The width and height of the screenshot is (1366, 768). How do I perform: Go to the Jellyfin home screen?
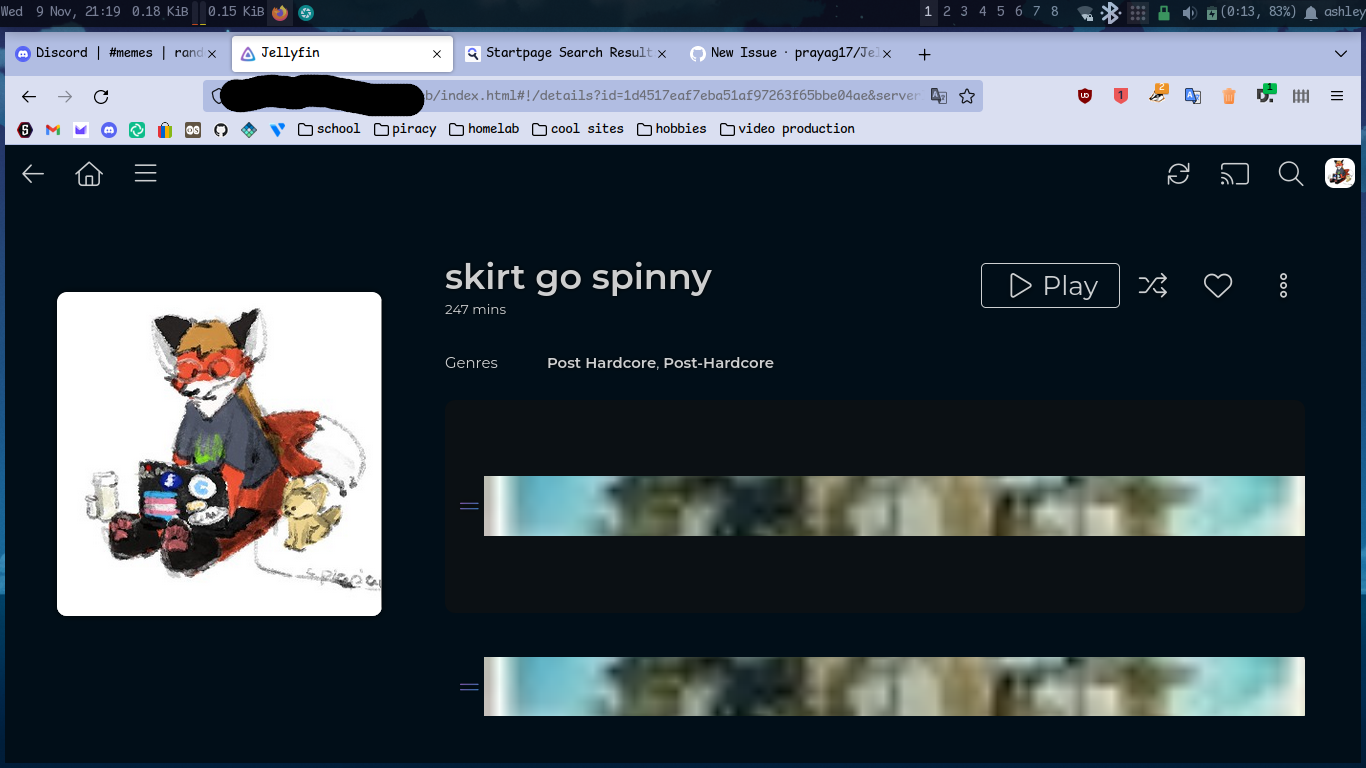tap(88, 173)
